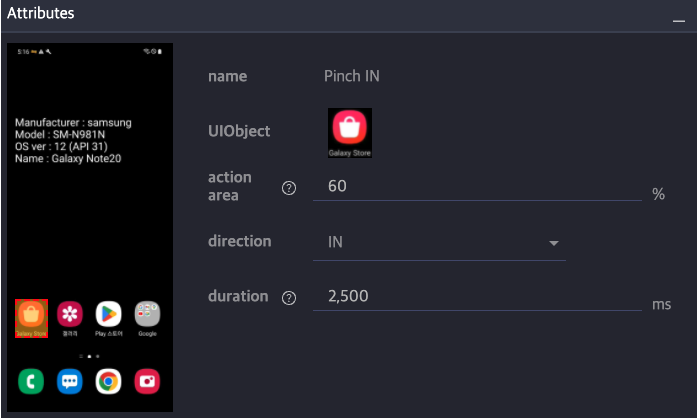Screen dimensions: 697x420
Task: Click the action area field showing 60
Action: pos(477,187)
